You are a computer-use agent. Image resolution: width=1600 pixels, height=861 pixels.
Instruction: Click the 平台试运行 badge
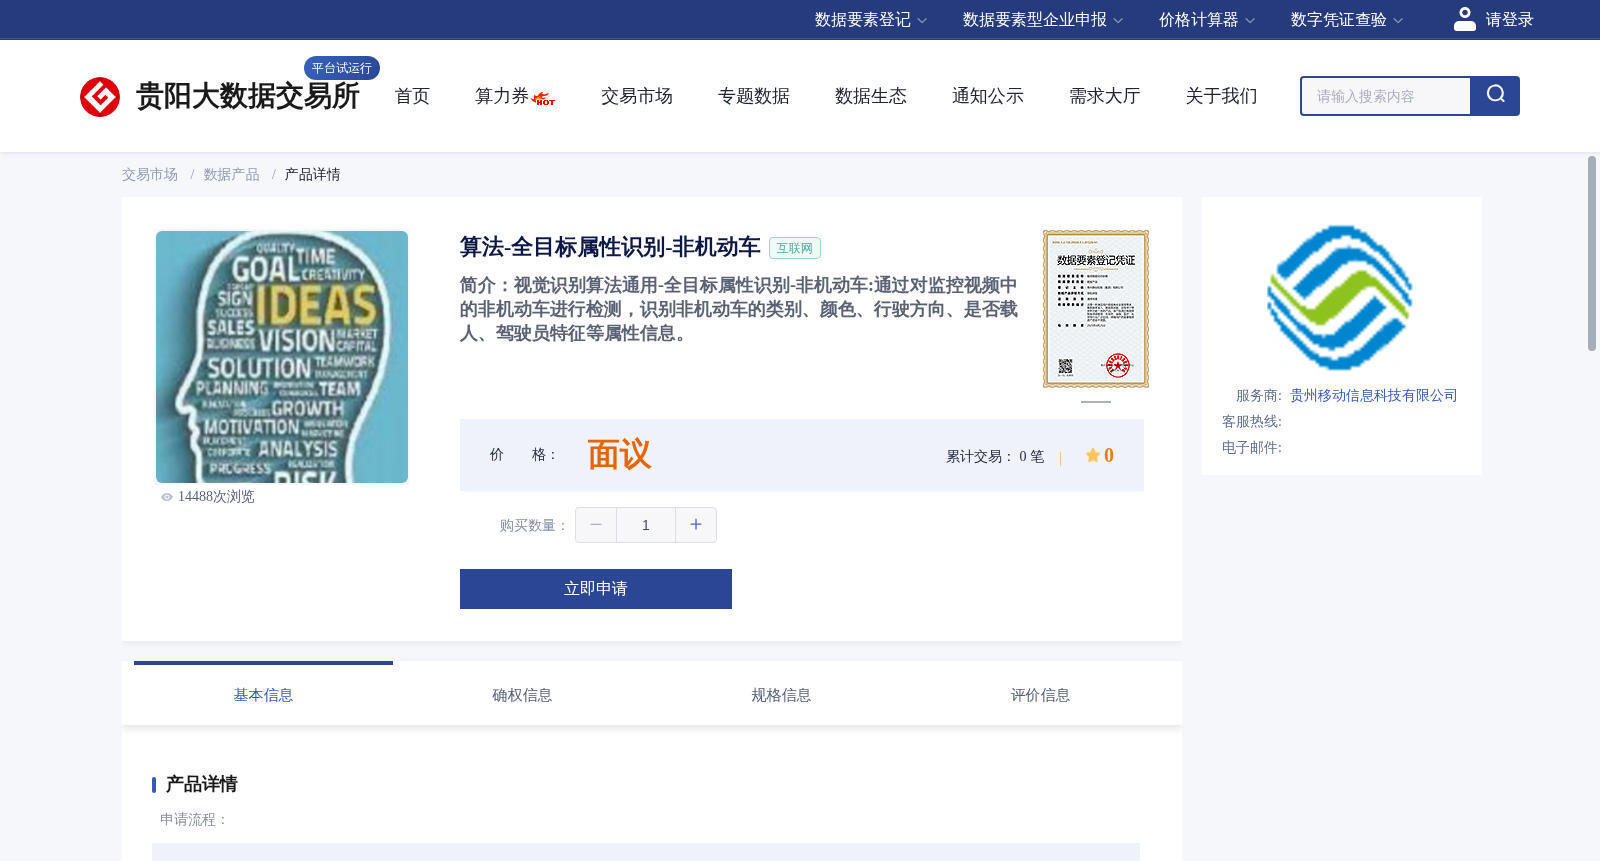[x=342, y=68]
